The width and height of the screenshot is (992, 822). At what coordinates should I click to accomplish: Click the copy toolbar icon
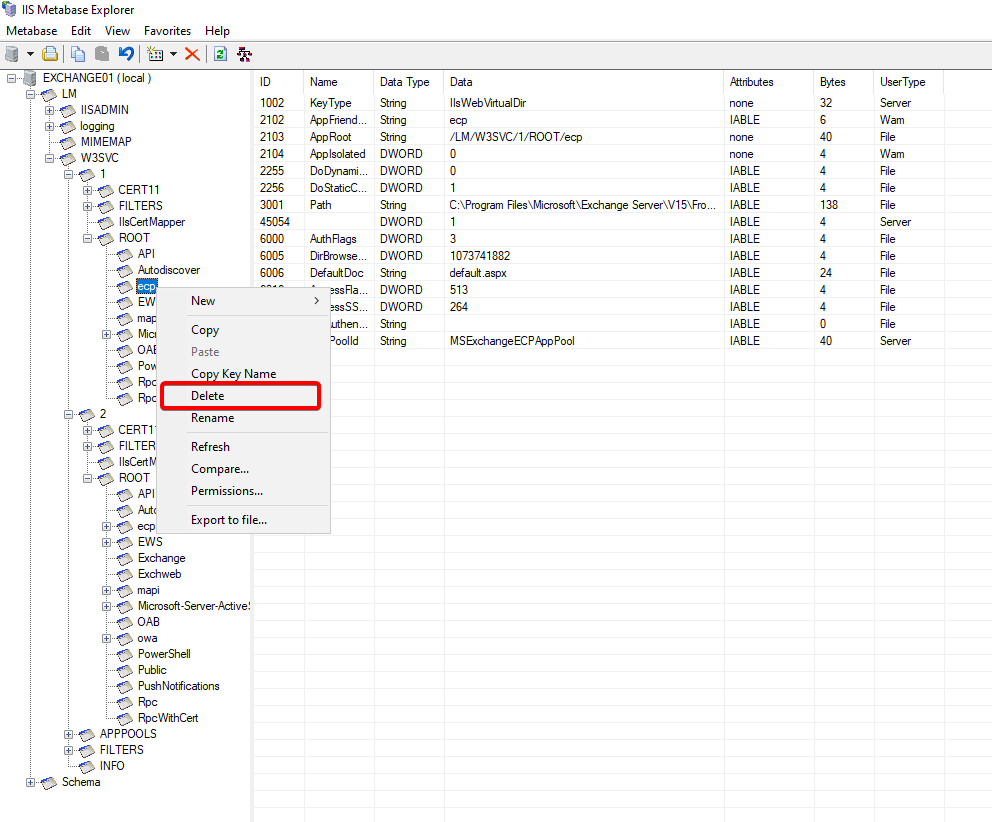click(x=78, y=54)
